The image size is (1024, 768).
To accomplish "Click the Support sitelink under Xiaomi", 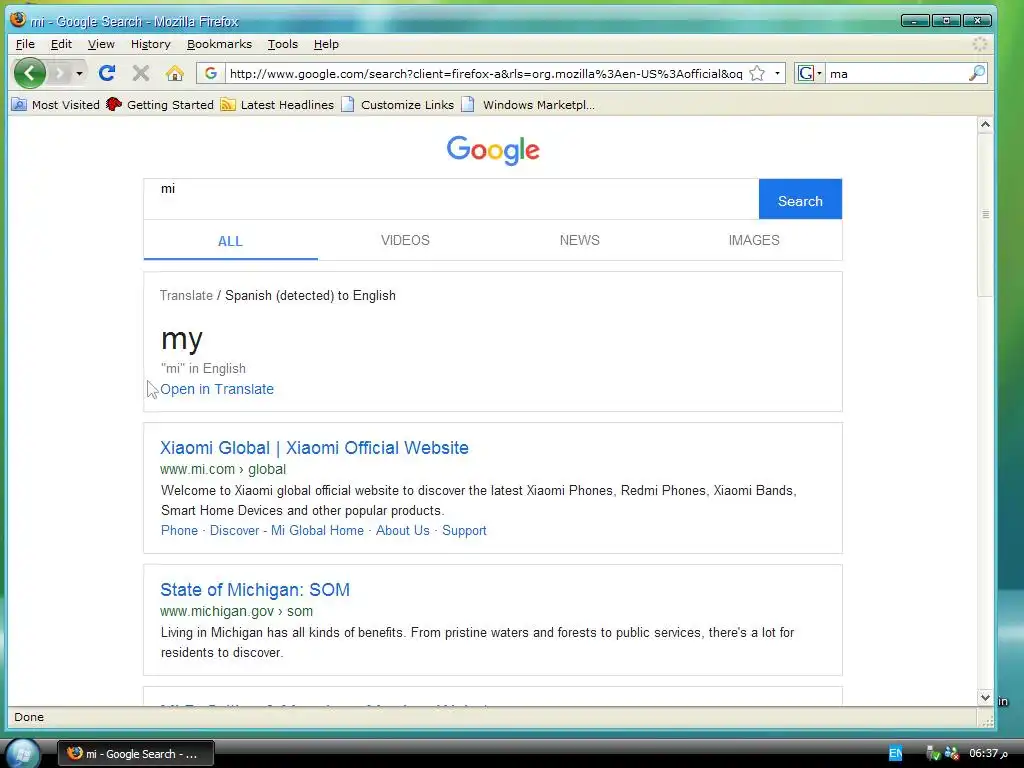I will [464, 530].
